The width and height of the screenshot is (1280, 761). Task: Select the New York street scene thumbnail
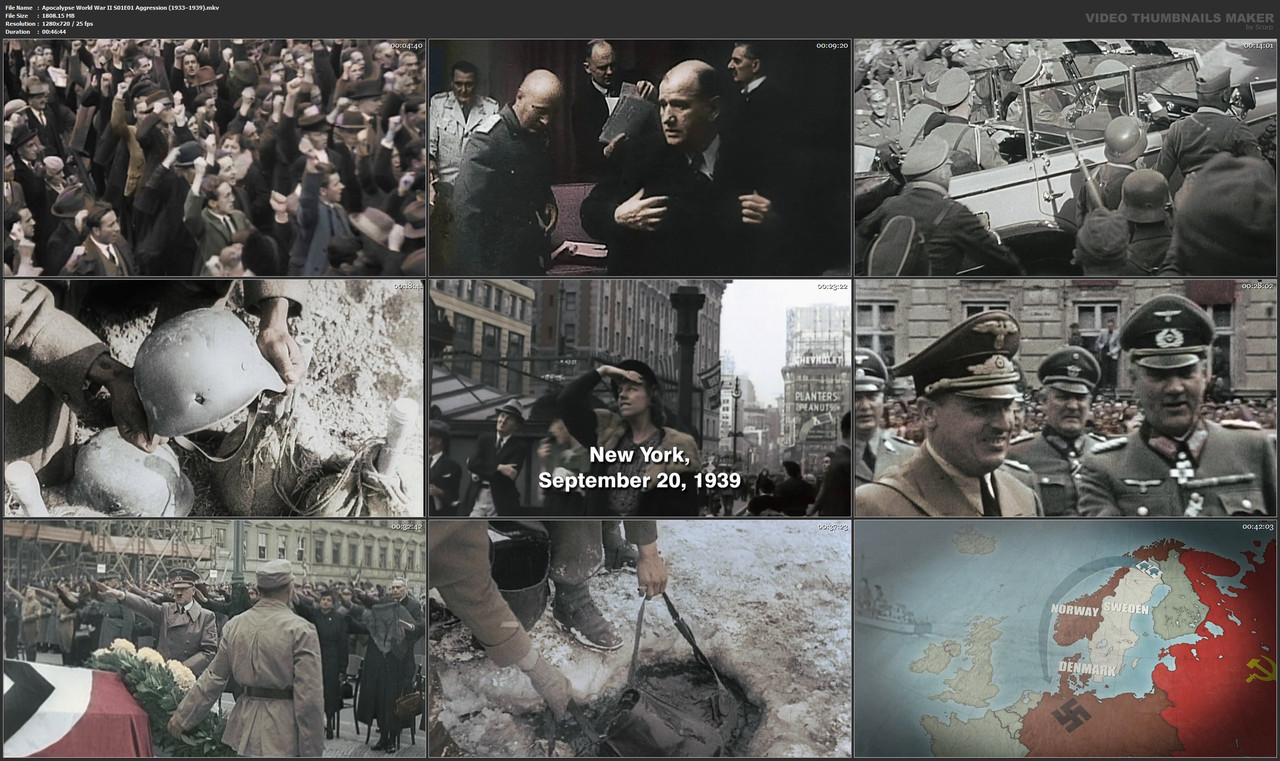coord(640,398)
